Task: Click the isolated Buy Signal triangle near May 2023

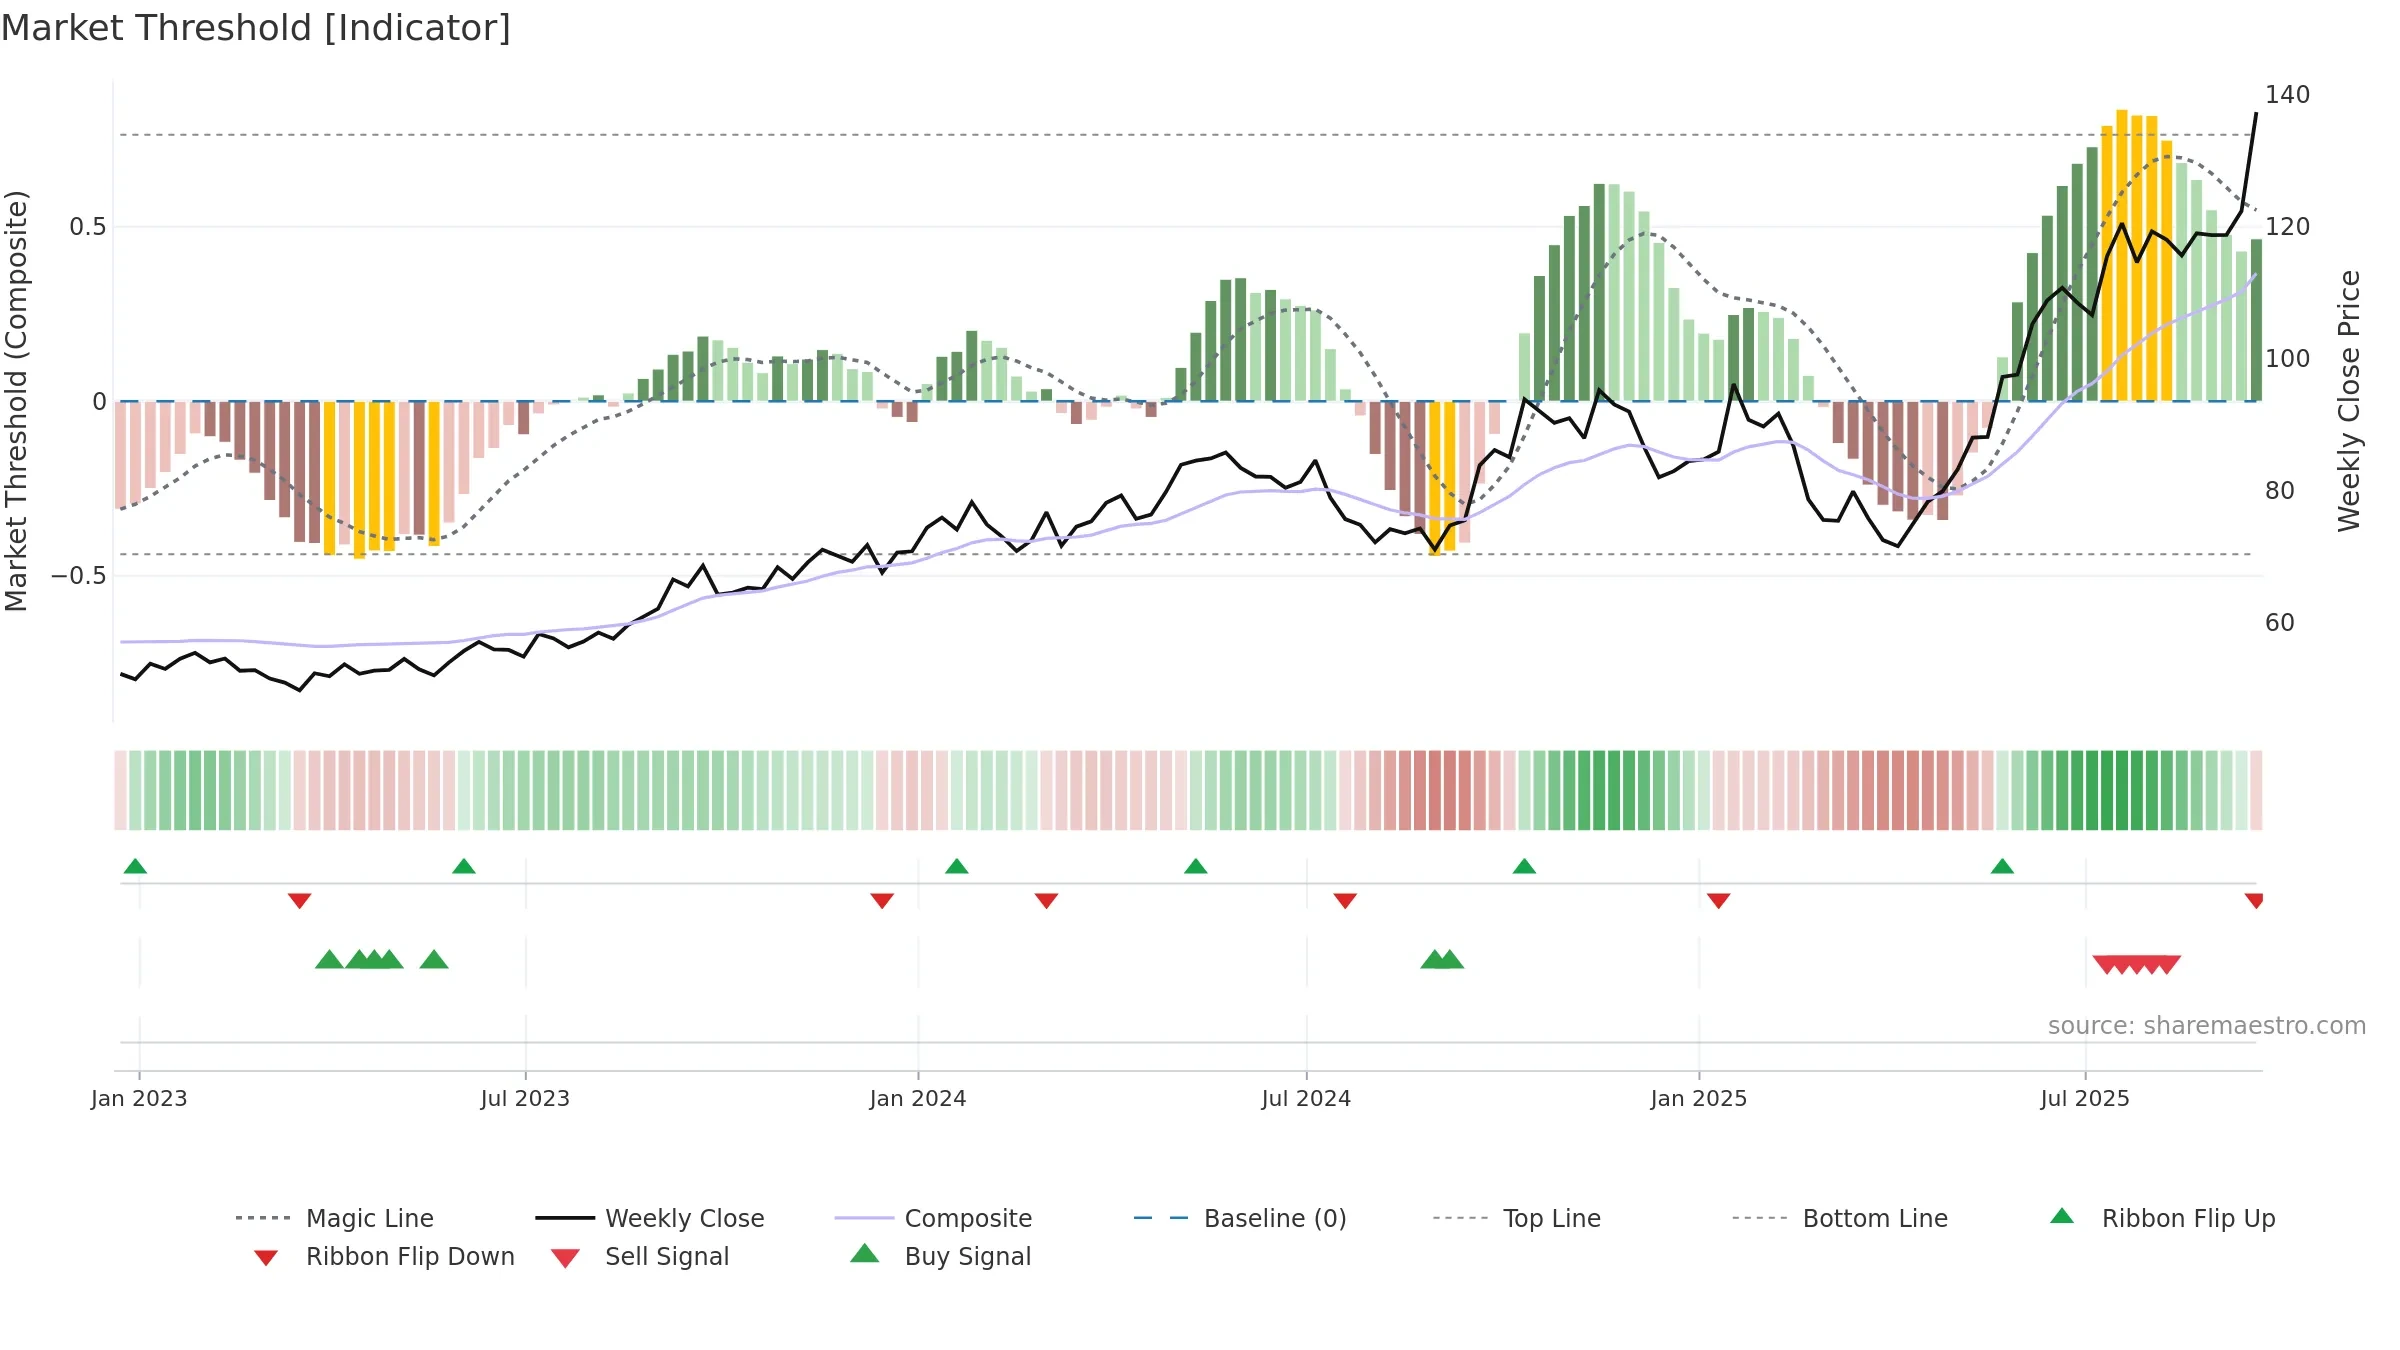Action: 434,959
